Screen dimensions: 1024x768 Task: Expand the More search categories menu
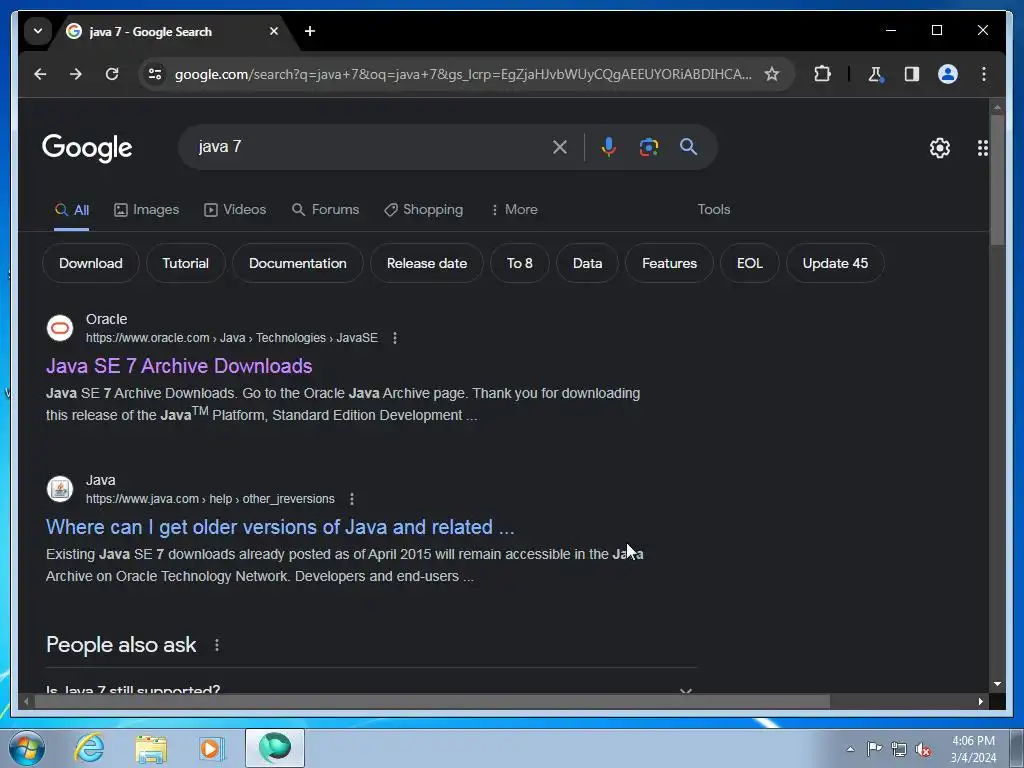514,210
